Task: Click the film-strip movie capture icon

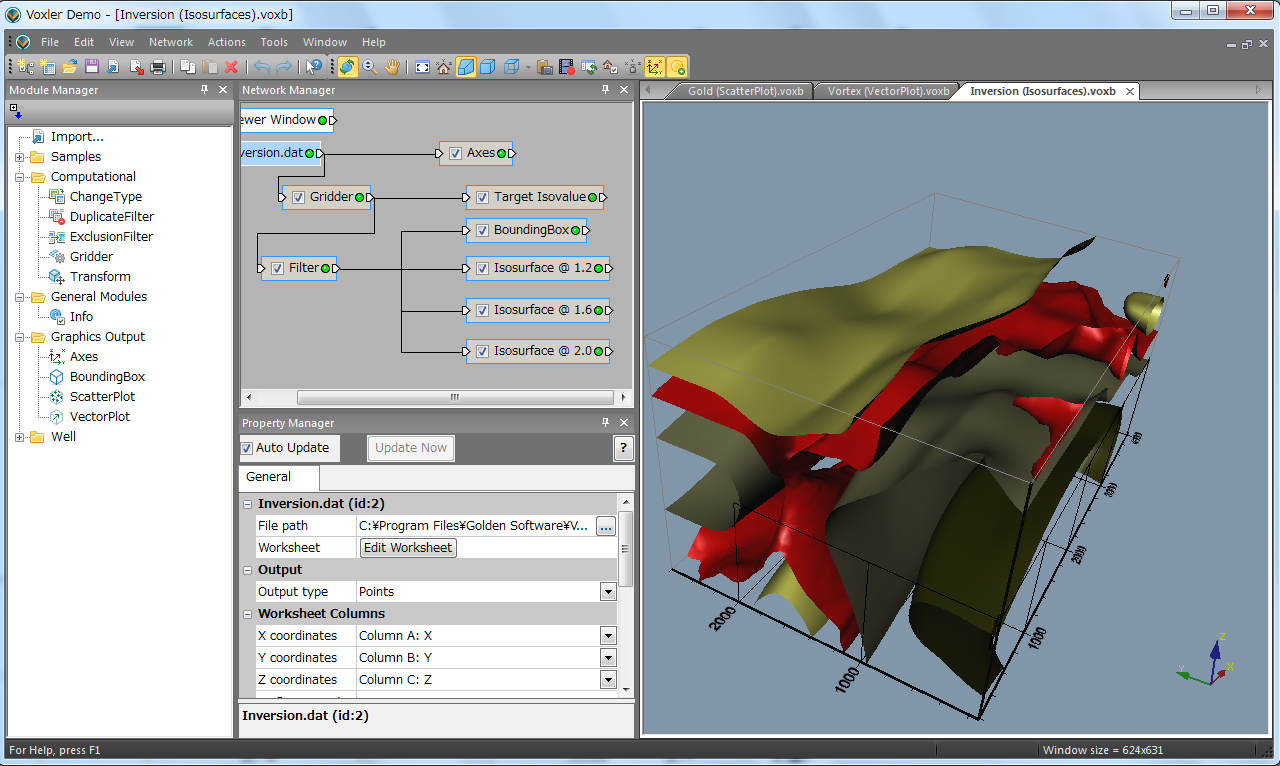Action: (567, 67)
